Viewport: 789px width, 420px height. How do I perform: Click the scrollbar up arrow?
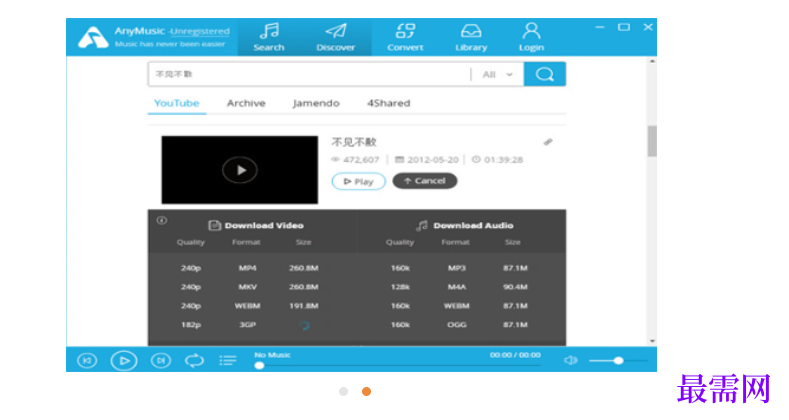(x=652, y=61)
